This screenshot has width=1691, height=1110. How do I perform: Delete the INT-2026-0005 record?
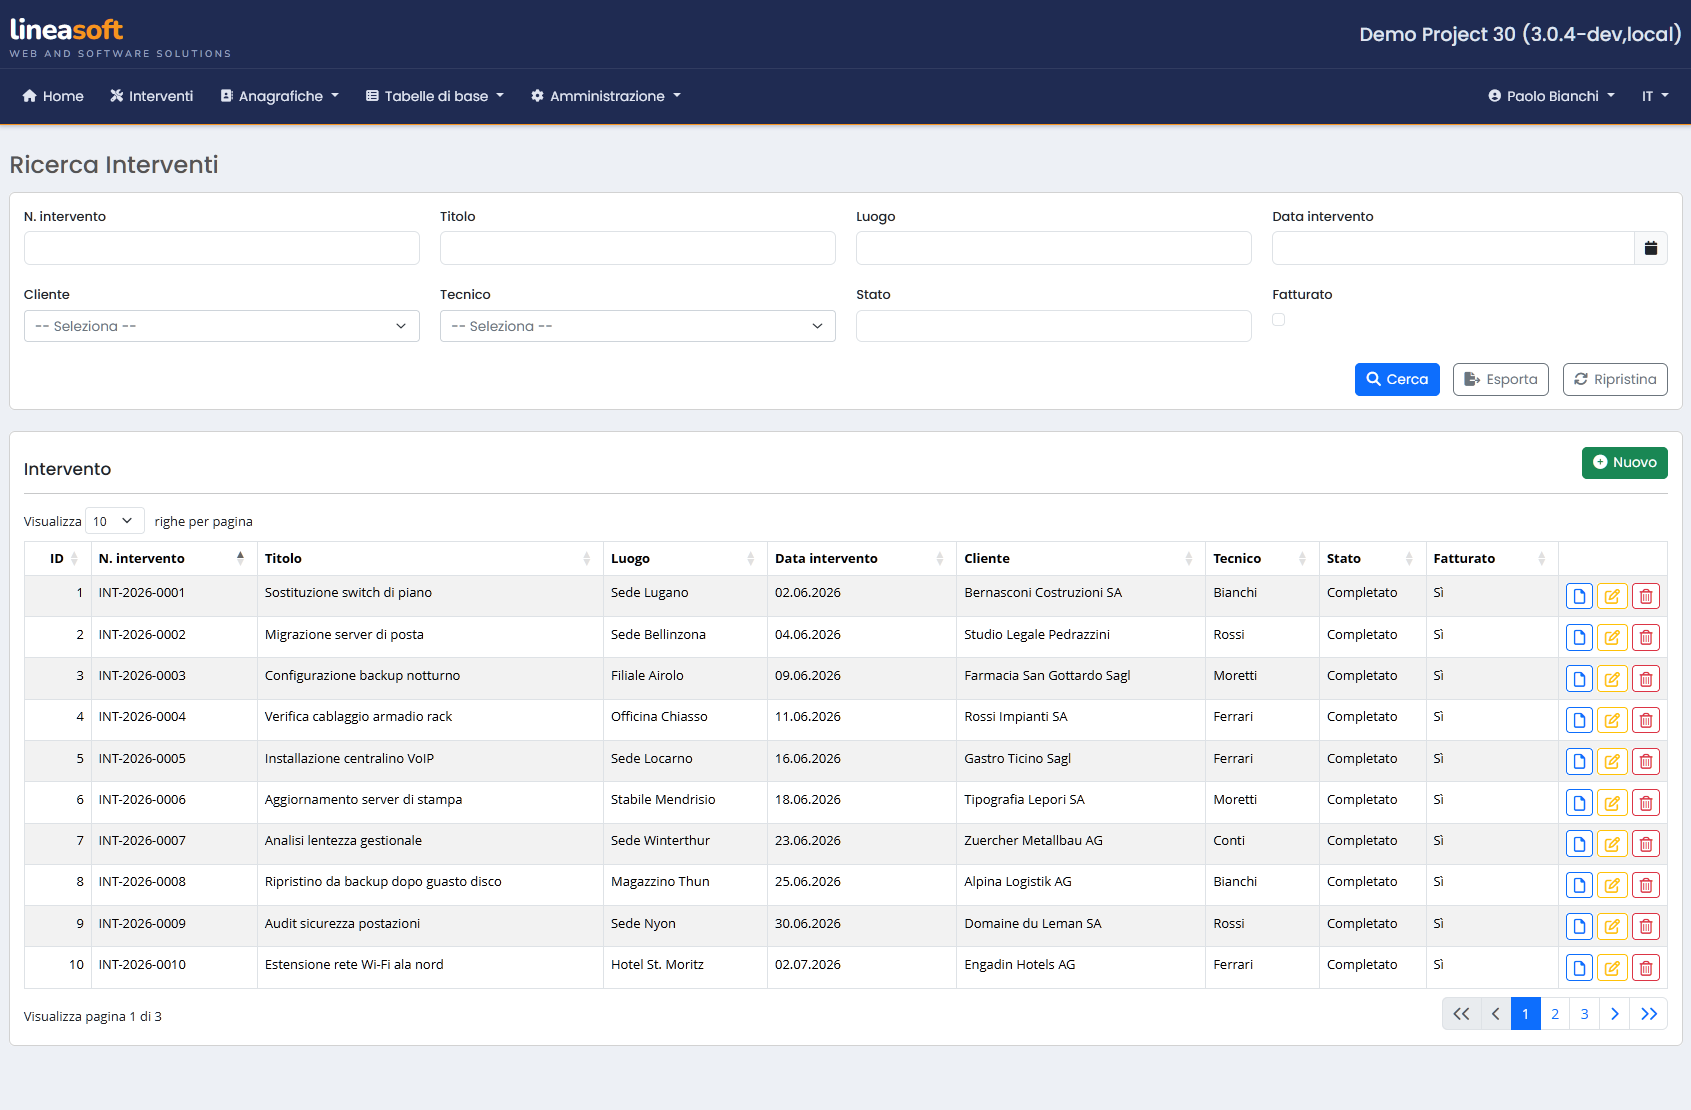pos(1646,762)
